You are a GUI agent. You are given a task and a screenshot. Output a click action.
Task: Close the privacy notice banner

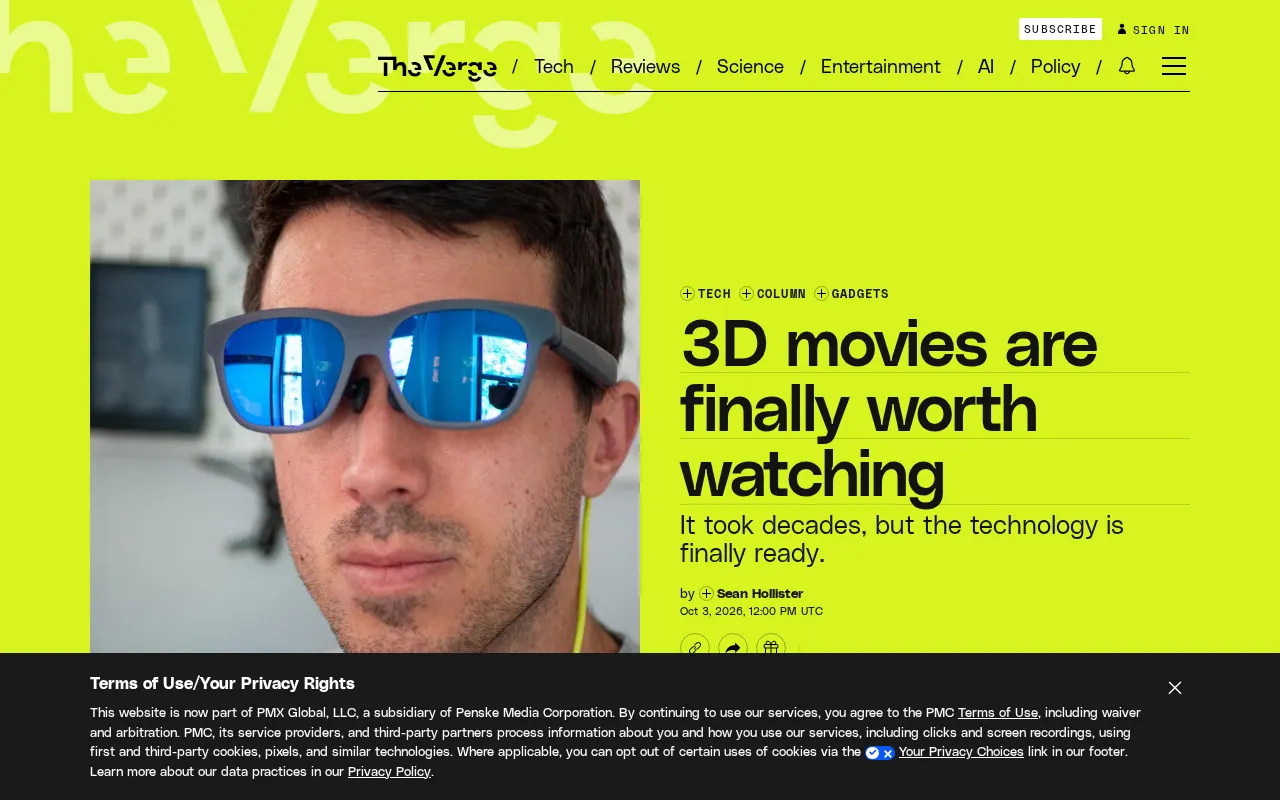(x=1175, y=688)
